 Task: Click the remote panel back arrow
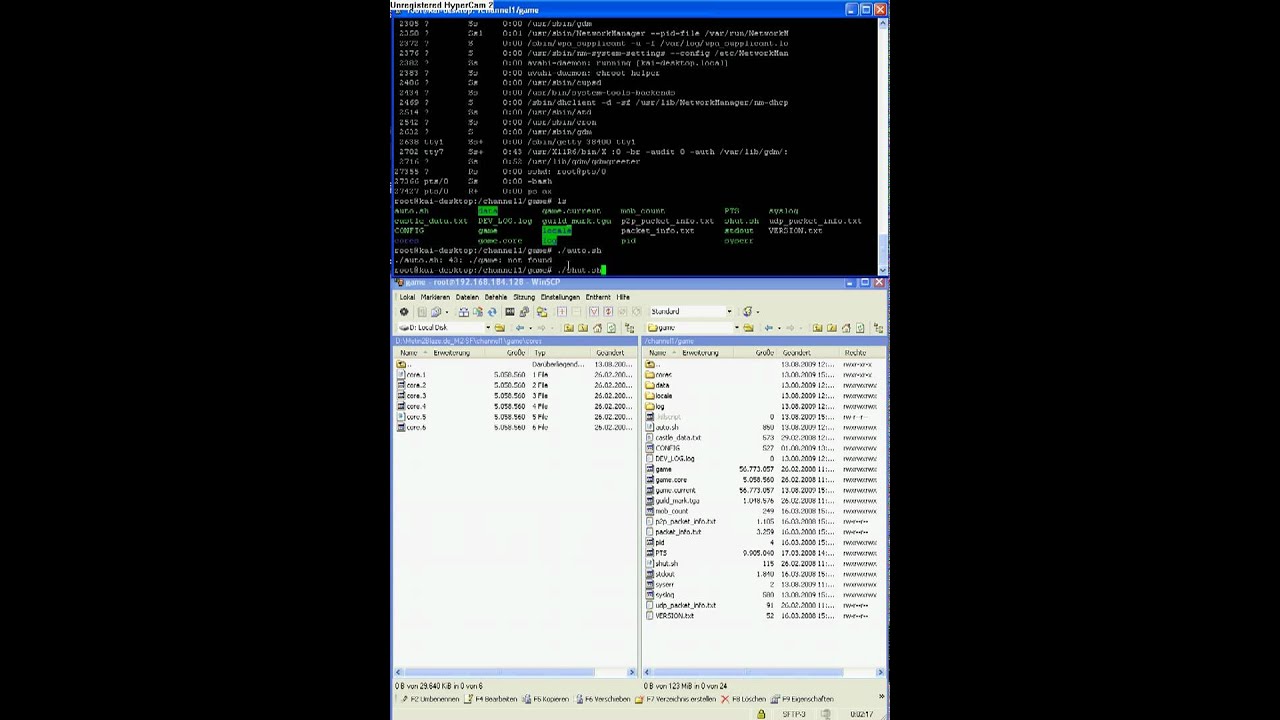point(768,328)
